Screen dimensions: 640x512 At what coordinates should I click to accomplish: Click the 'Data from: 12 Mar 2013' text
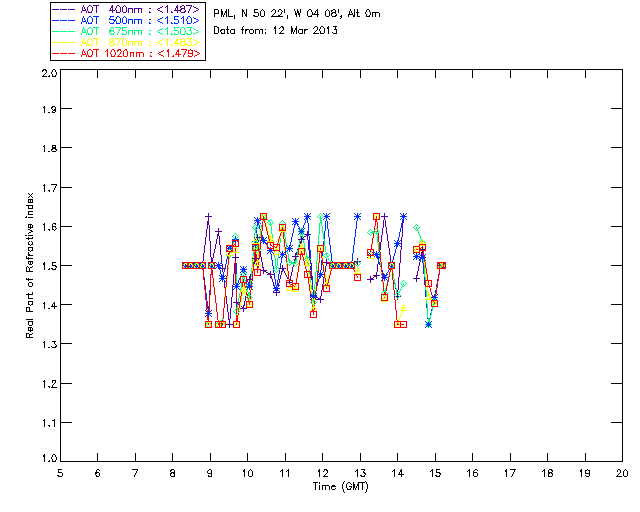(x=276, y=30)
